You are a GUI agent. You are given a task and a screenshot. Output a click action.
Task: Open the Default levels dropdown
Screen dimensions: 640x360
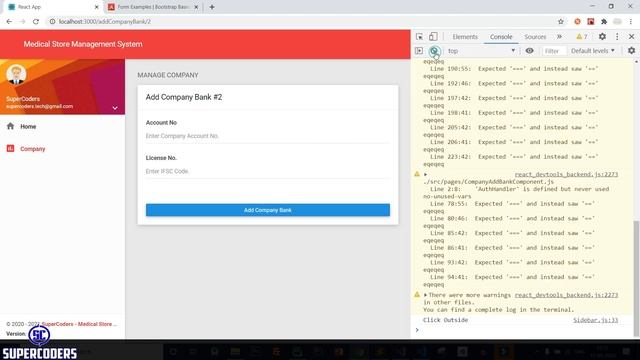(593, 51)
